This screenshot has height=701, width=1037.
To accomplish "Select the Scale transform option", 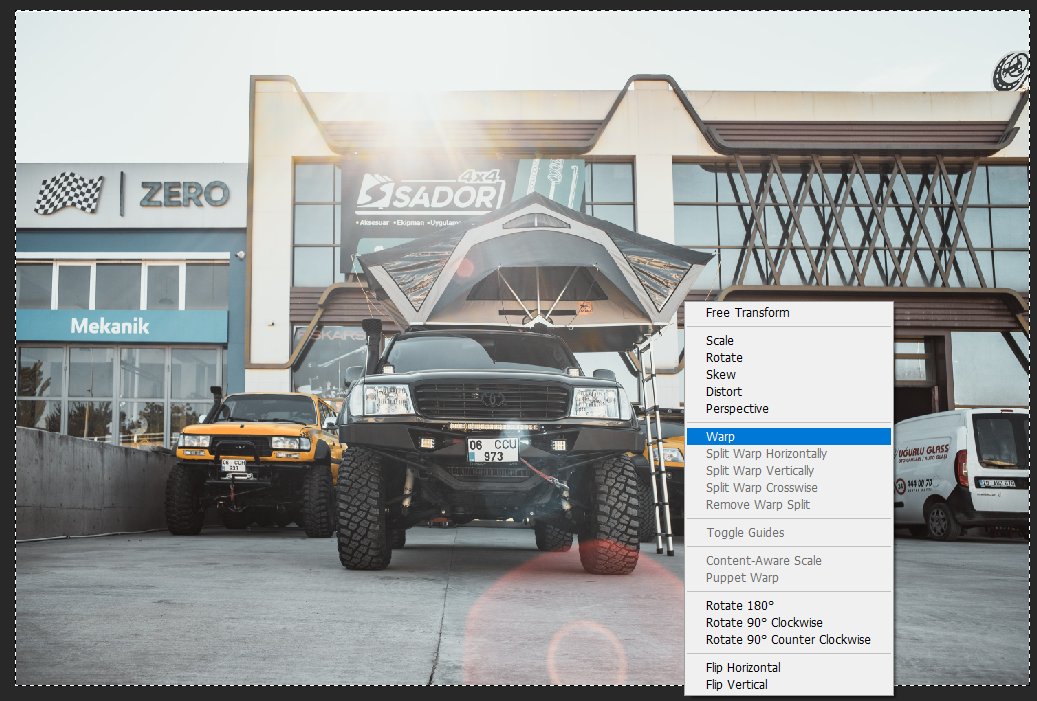I will click(789, 341).
